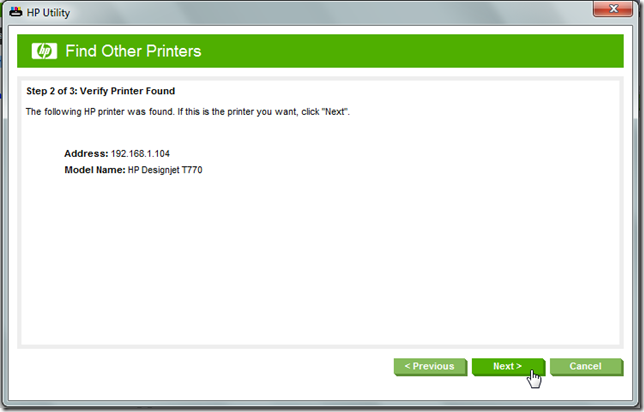The height and width of the screenshot is (412, 644).
Task: Click the empty title bar area
Action: click(x=329, y=12)
